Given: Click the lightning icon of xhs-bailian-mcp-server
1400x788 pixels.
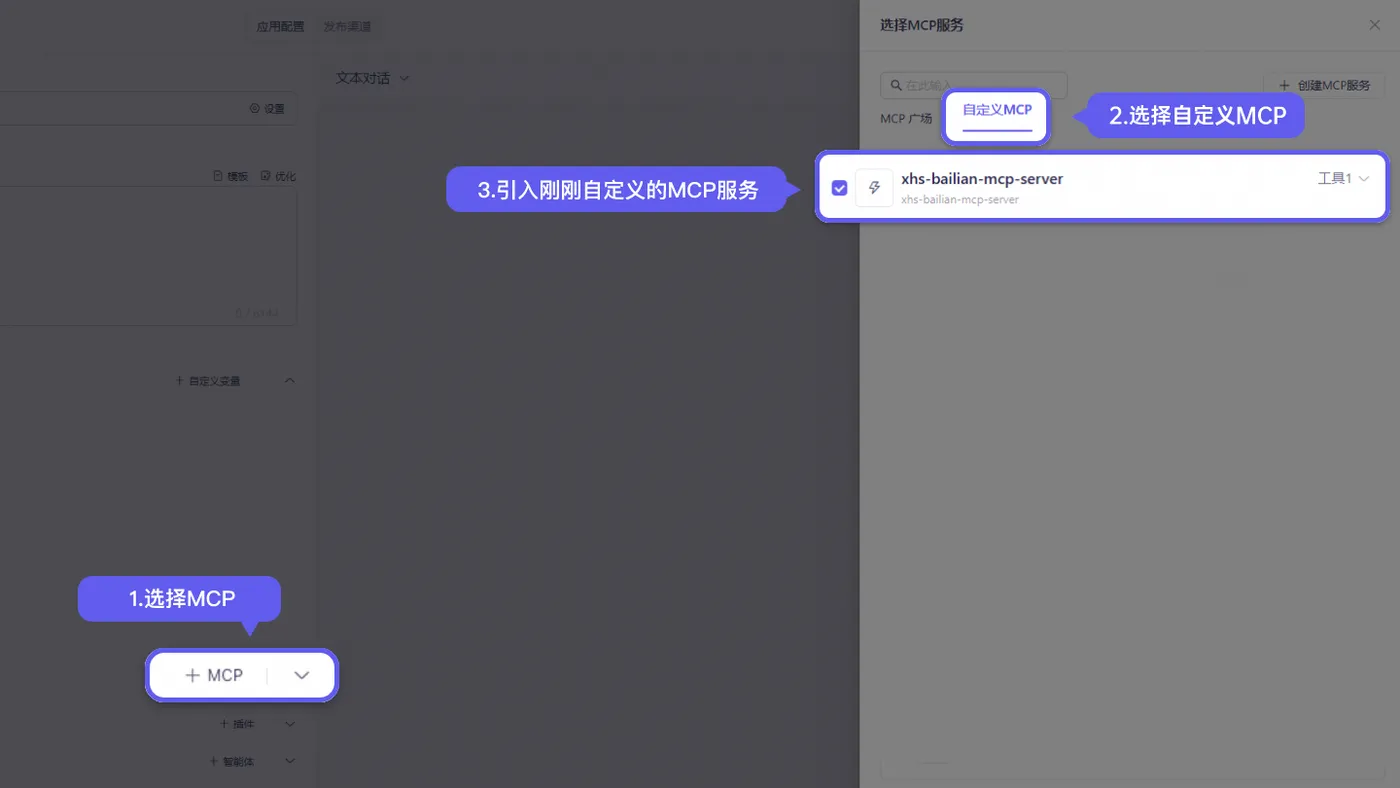Looking at the screenshot, I should click(x=874, y=187).
